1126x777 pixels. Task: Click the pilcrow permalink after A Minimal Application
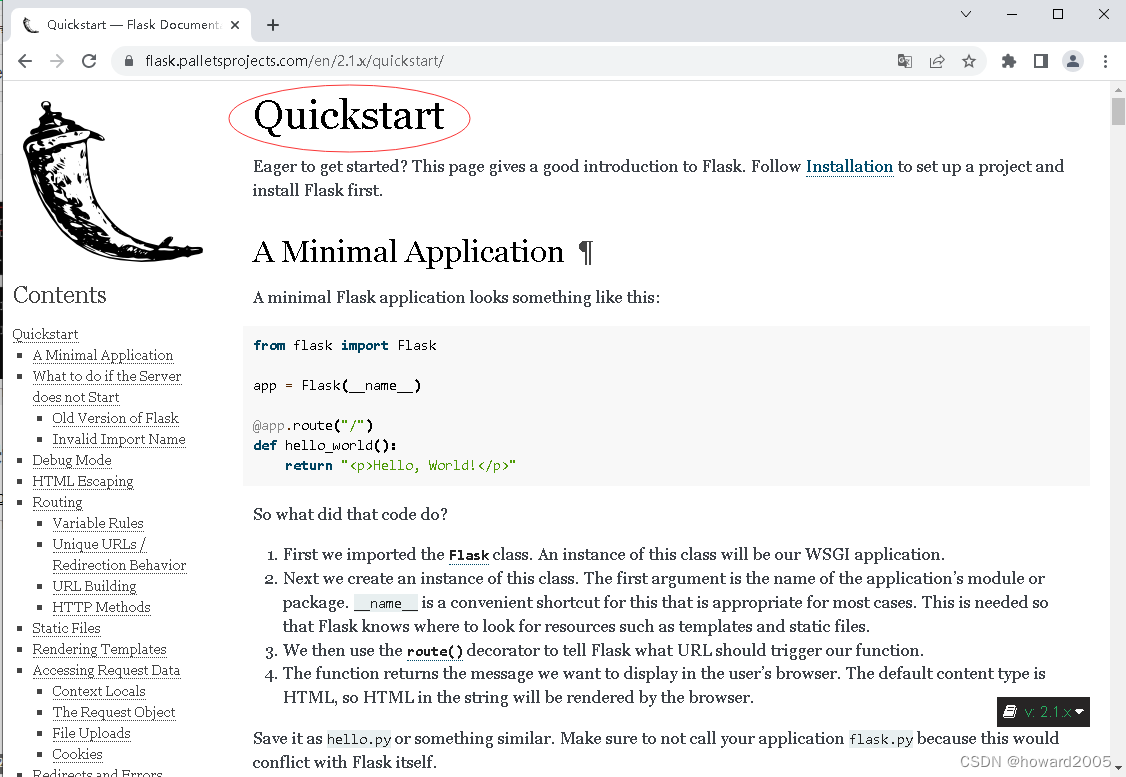point(586,253)
